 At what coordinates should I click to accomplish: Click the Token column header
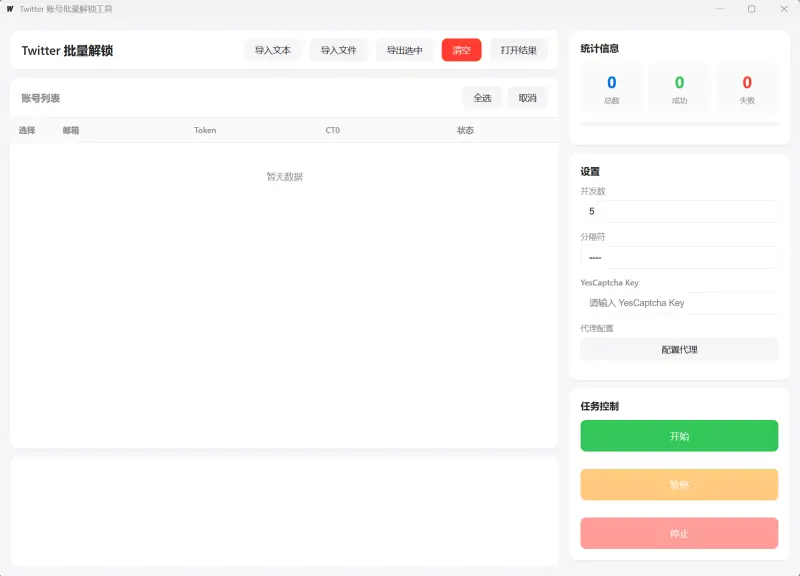point(205,130)
